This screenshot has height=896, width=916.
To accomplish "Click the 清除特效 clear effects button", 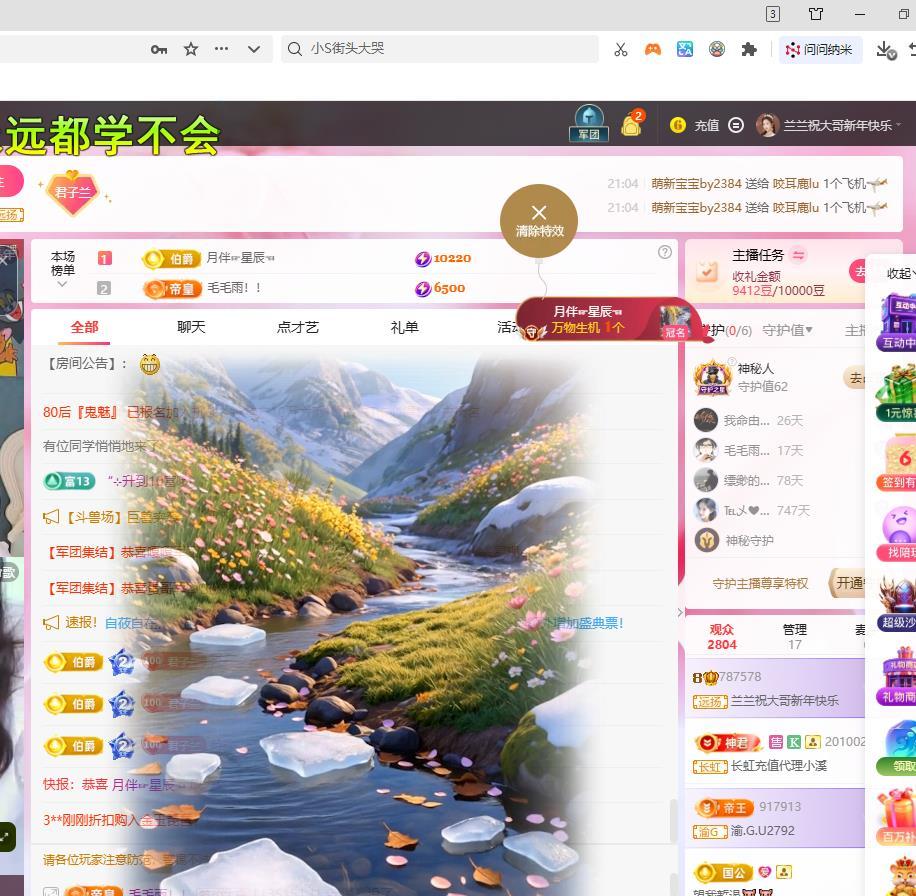I will (539, 220).
